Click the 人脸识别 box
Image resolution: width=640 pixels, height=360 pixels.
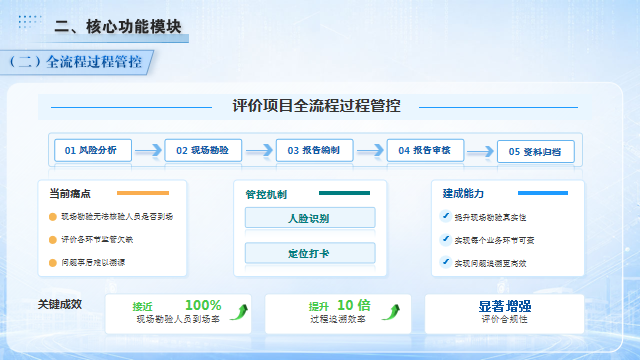click(x=310, y=218)
